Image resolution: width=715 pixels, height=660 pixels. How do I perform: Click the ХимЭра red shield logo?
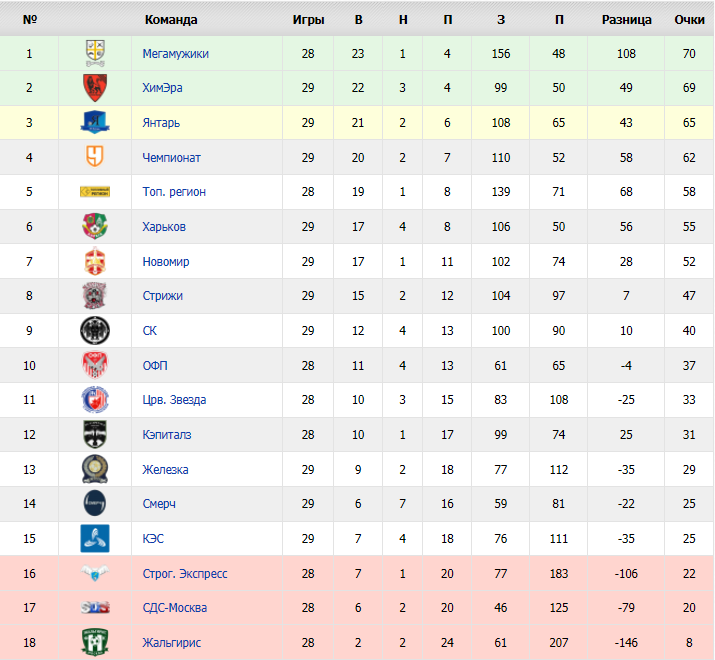coord(95,88)
